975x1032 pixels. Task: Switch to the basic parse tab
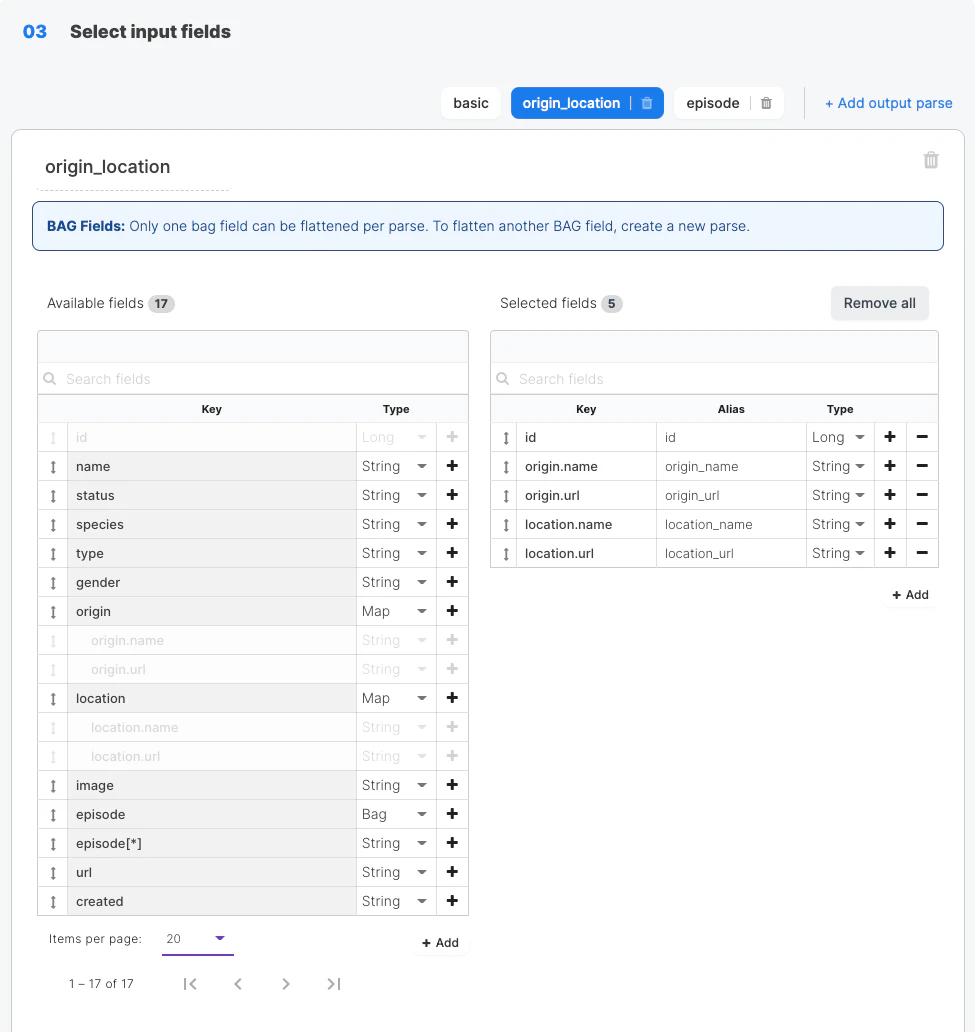tap(471, 103)
